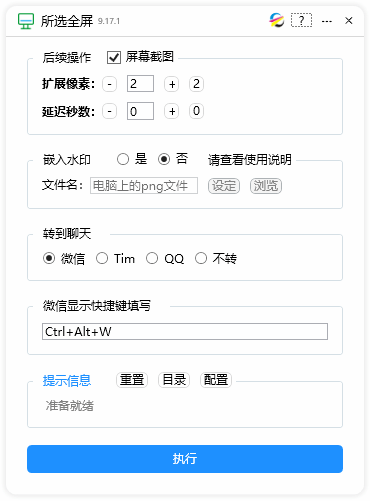Choose Tim as chat destination
Viewport: 370px width, 501px height.
click(102, 258)
